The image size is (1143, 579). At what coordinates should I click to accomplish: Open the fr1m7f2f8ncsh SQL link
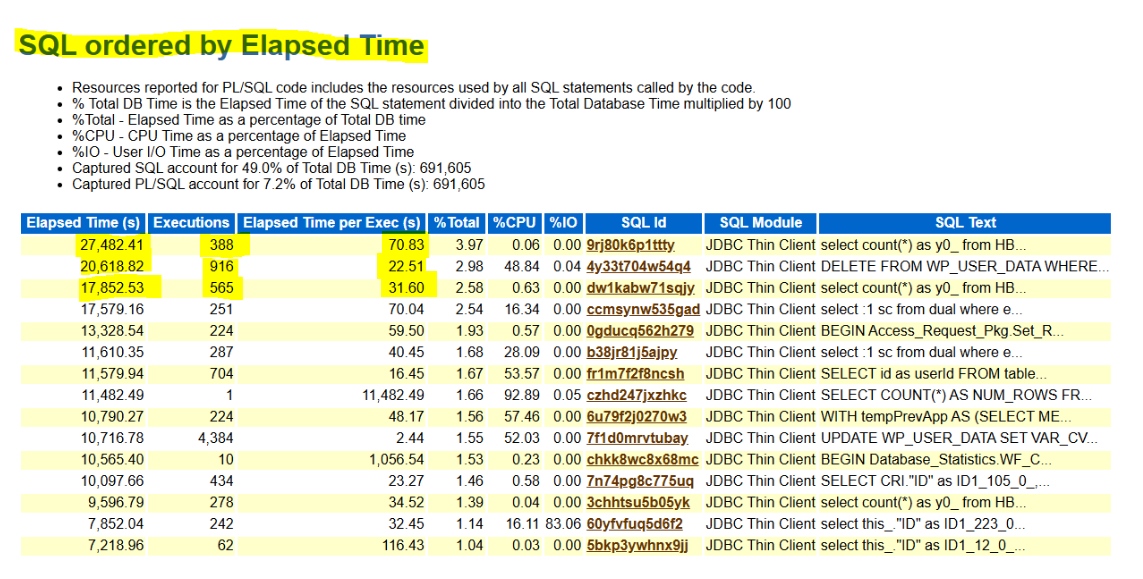tap(636, 374)
